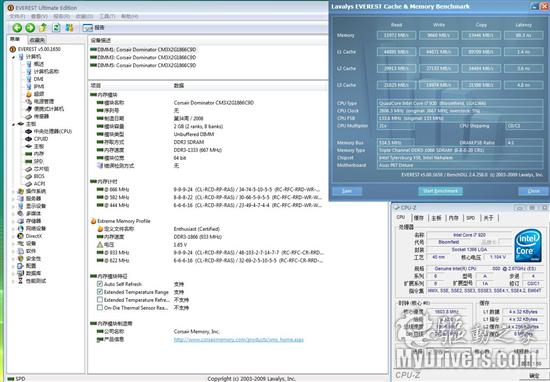
Task: Open the 计算机名称 tree item
Action: point(46,72)
